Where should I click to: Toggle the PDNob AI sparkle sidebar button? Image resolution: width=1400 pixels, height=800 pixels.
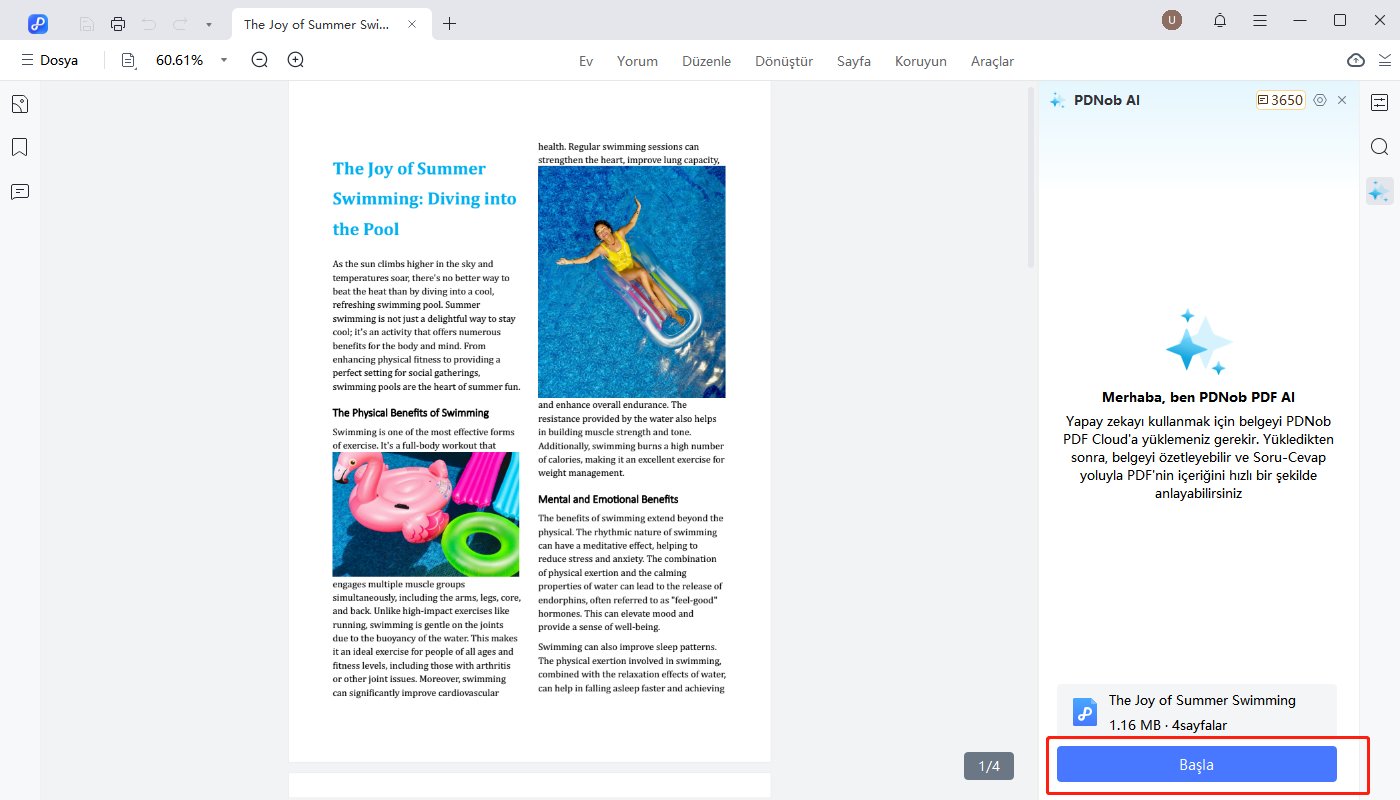1379,191
